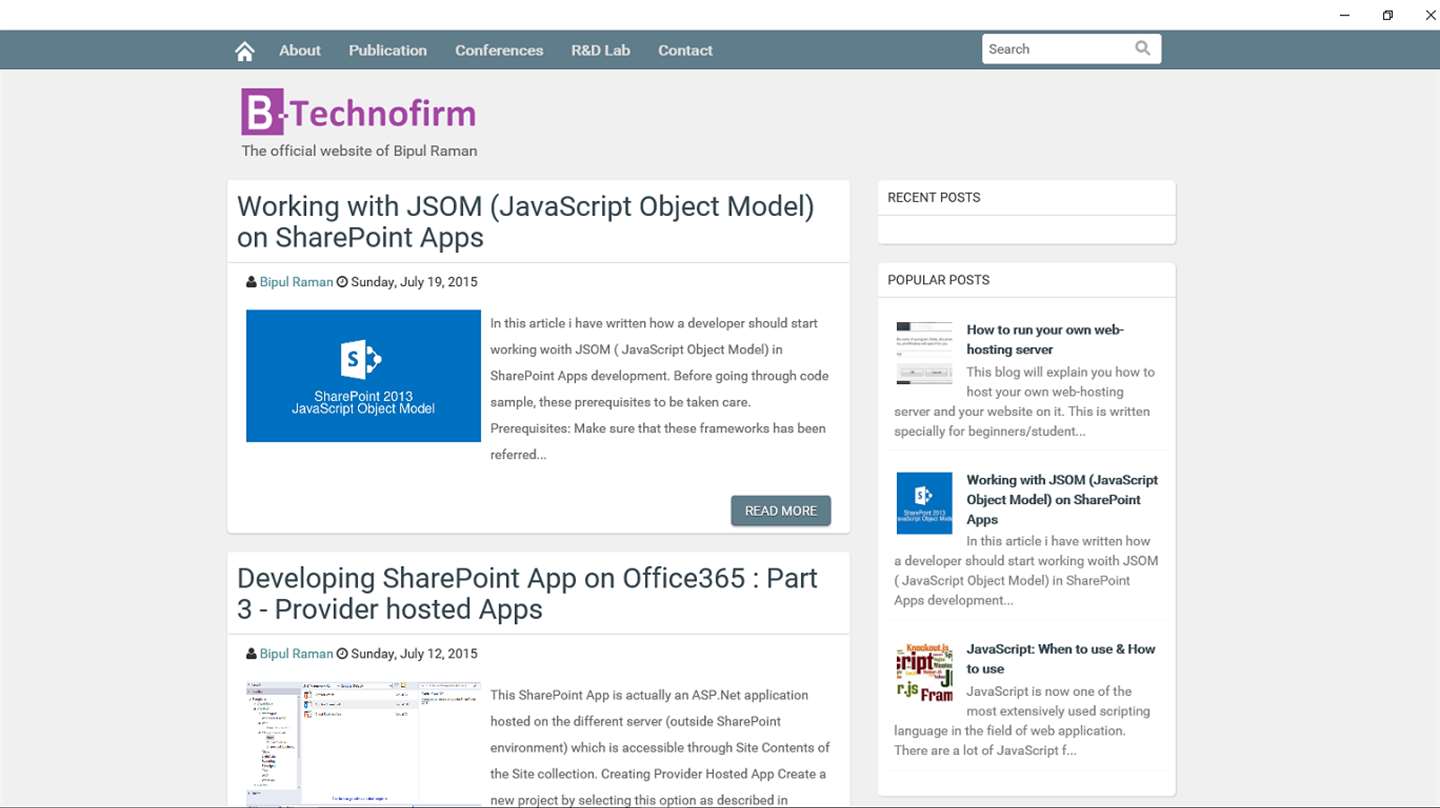Open the Provider hosted Apps post screenshot thumbnail

click(363, 744)
